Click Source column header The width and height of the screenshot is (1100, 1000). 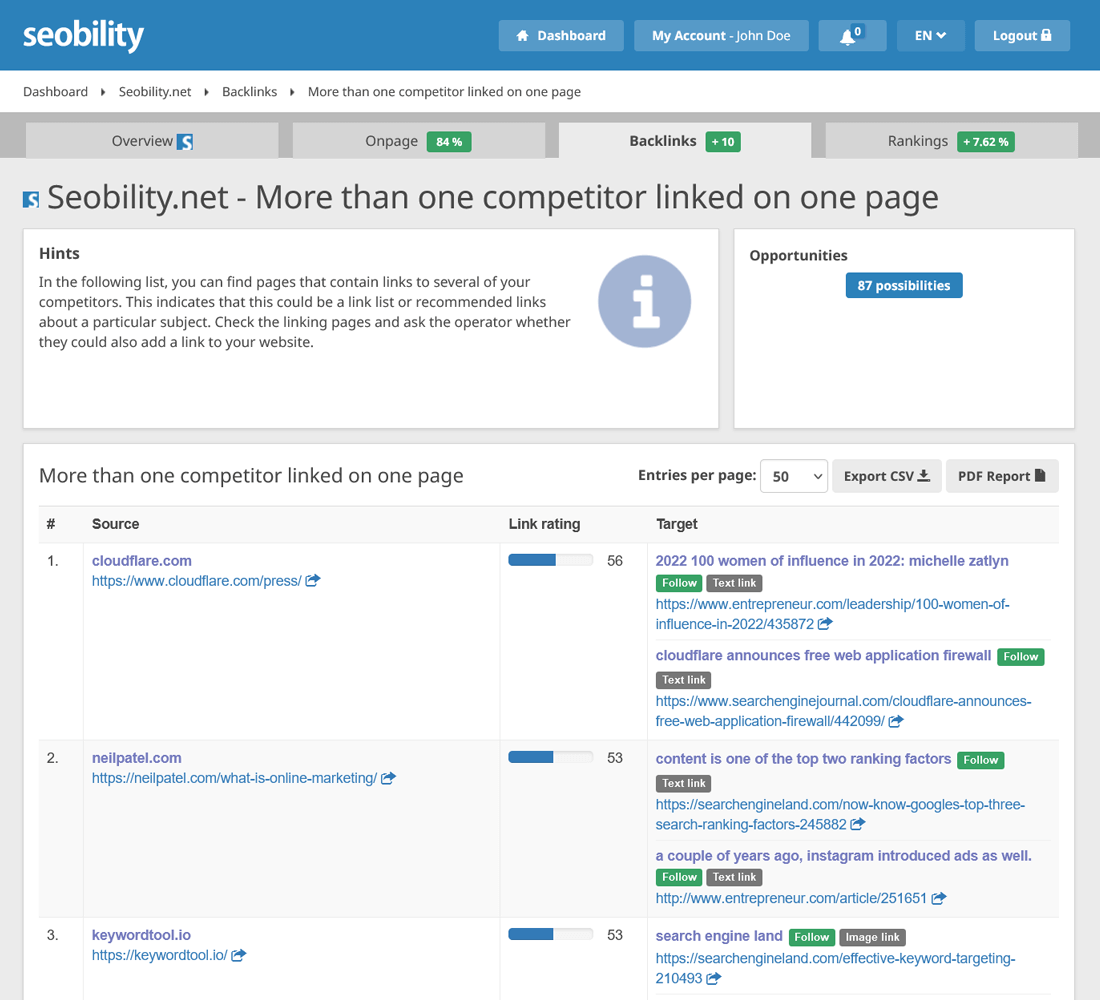click(x=115, y=524)
